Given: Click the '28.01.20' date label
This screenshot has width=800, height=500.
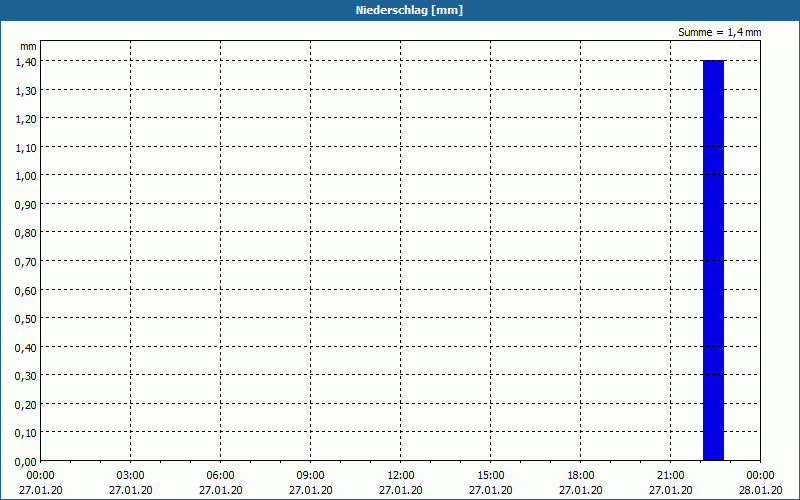Looking at the screenshot, I should pyautogui.click(x=761, y=490).
